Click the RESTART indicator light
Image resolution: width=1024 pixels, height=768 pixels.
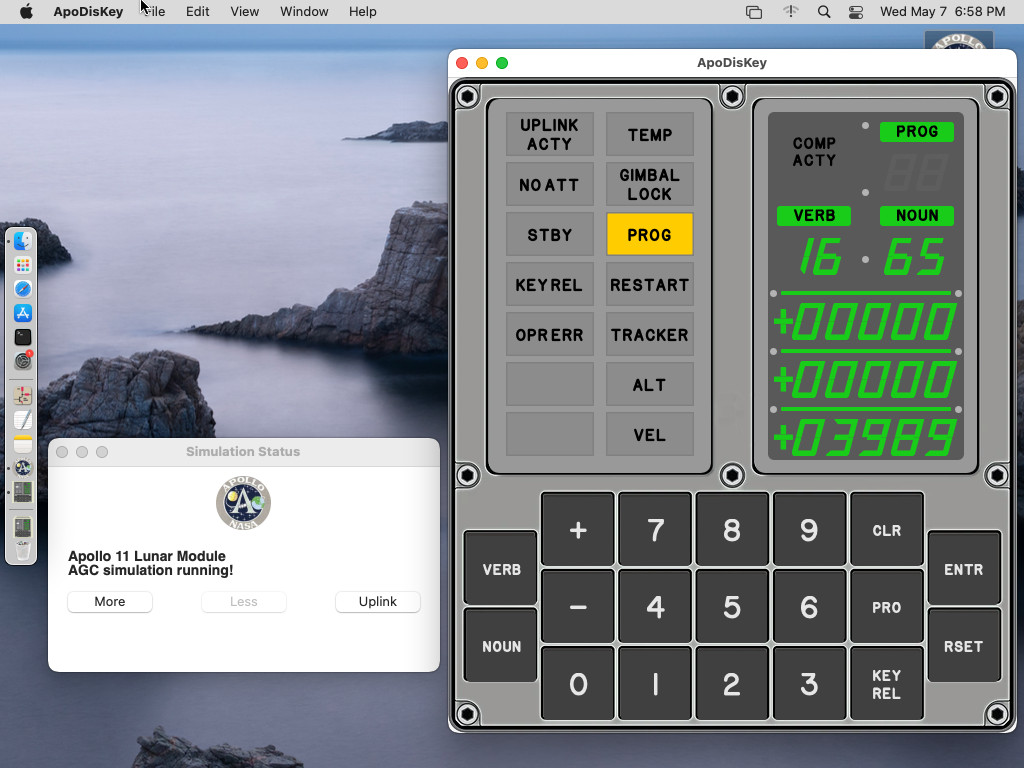[650, 285]
